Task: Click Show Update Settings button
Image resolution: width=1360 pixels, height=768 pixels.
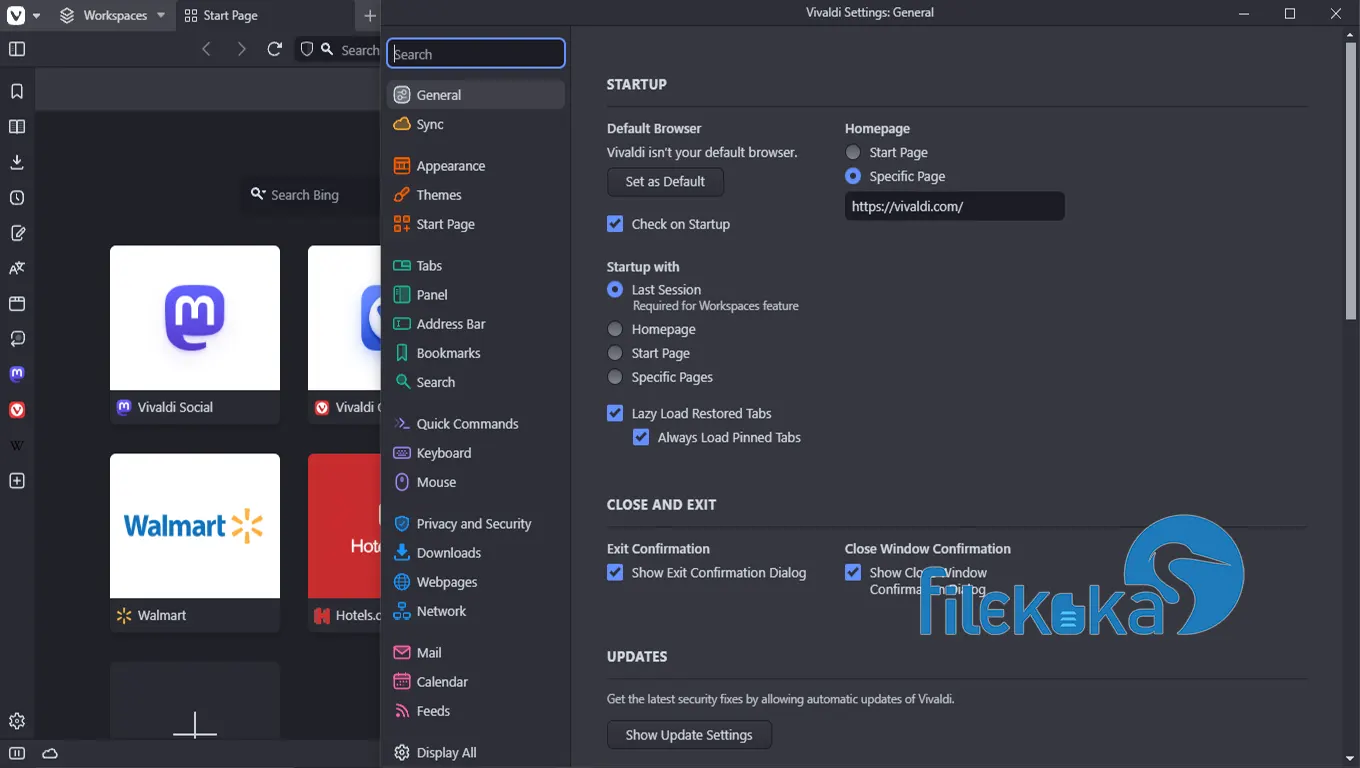Action: pos(689,735)
